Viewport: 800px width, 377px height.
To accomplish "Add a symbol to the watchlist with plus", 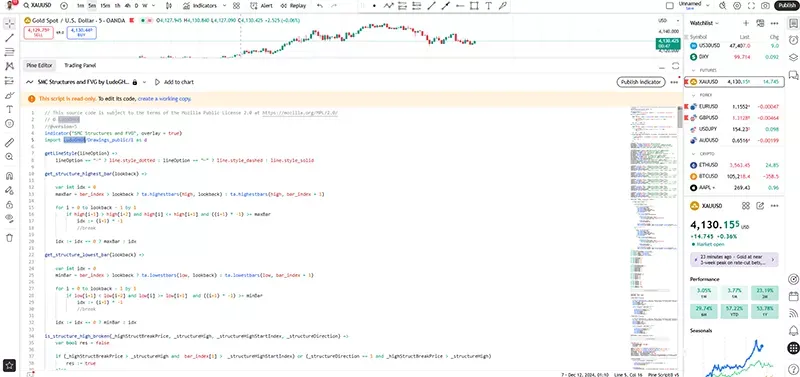I will tap(746, 23).
